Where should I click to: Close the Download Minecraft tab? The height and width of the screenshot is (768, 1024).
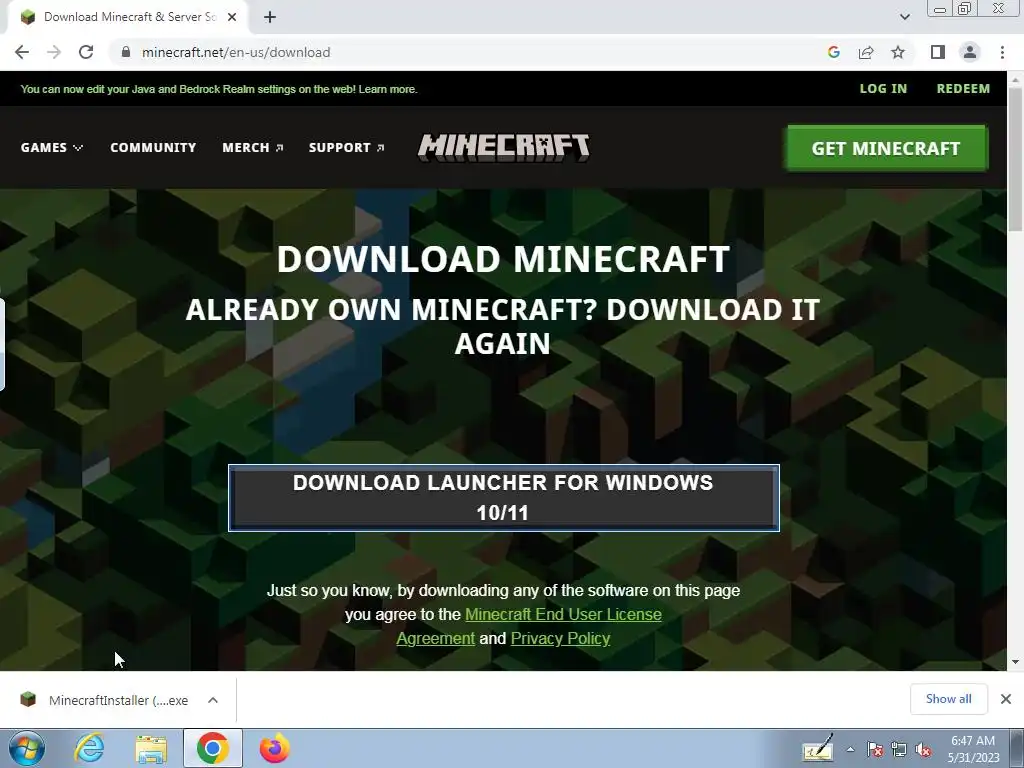[x=232, y=17]
